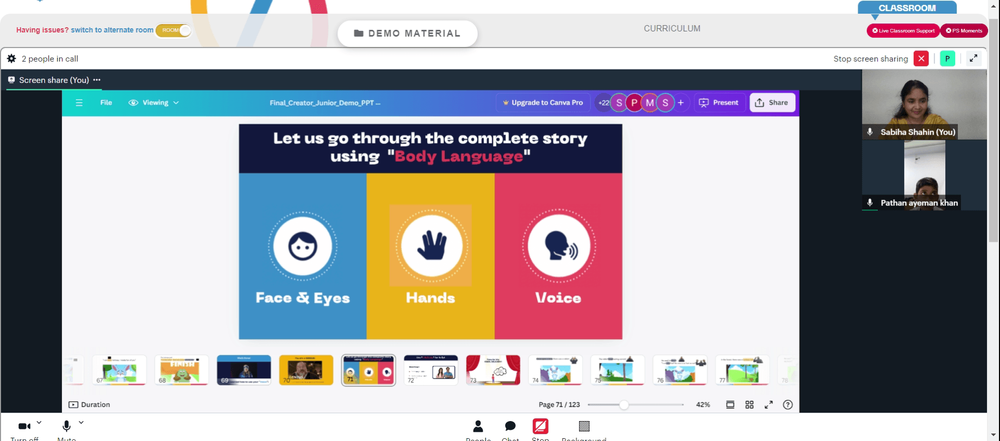Click the Final_Creator_Junior_Demo_PPT file title
The width and height of the screenshot is (1000, 441).
coord(325,103)
